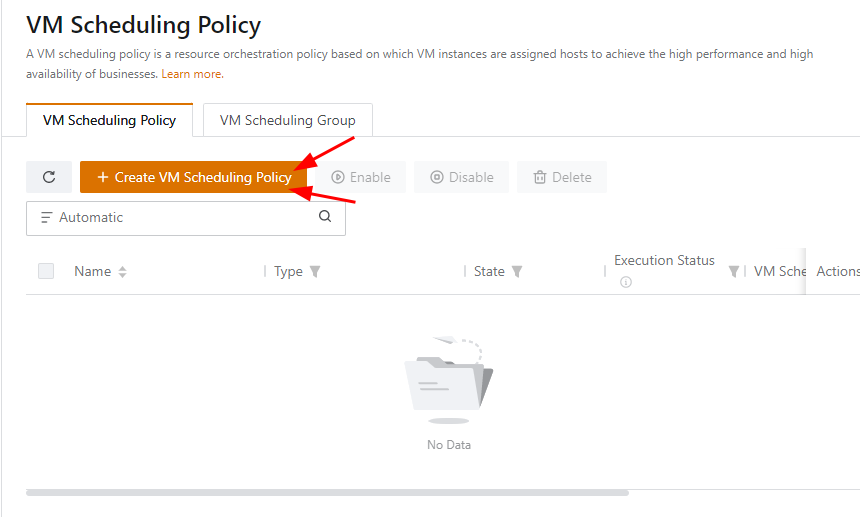Click the Actions column header
This screenshot has height=517, width=860.
pos(836,271)
